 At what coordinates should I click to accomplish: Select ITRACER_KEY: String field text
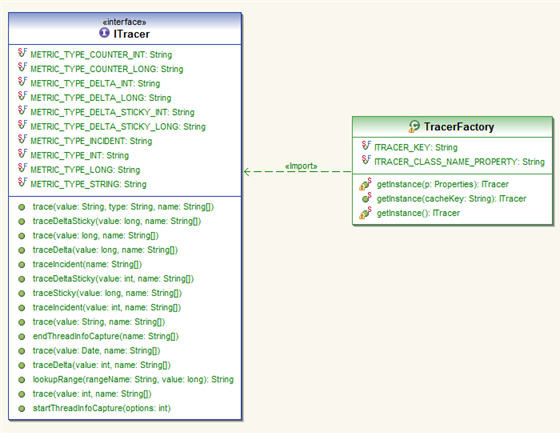pyautogui.click(x=416, y=148)
